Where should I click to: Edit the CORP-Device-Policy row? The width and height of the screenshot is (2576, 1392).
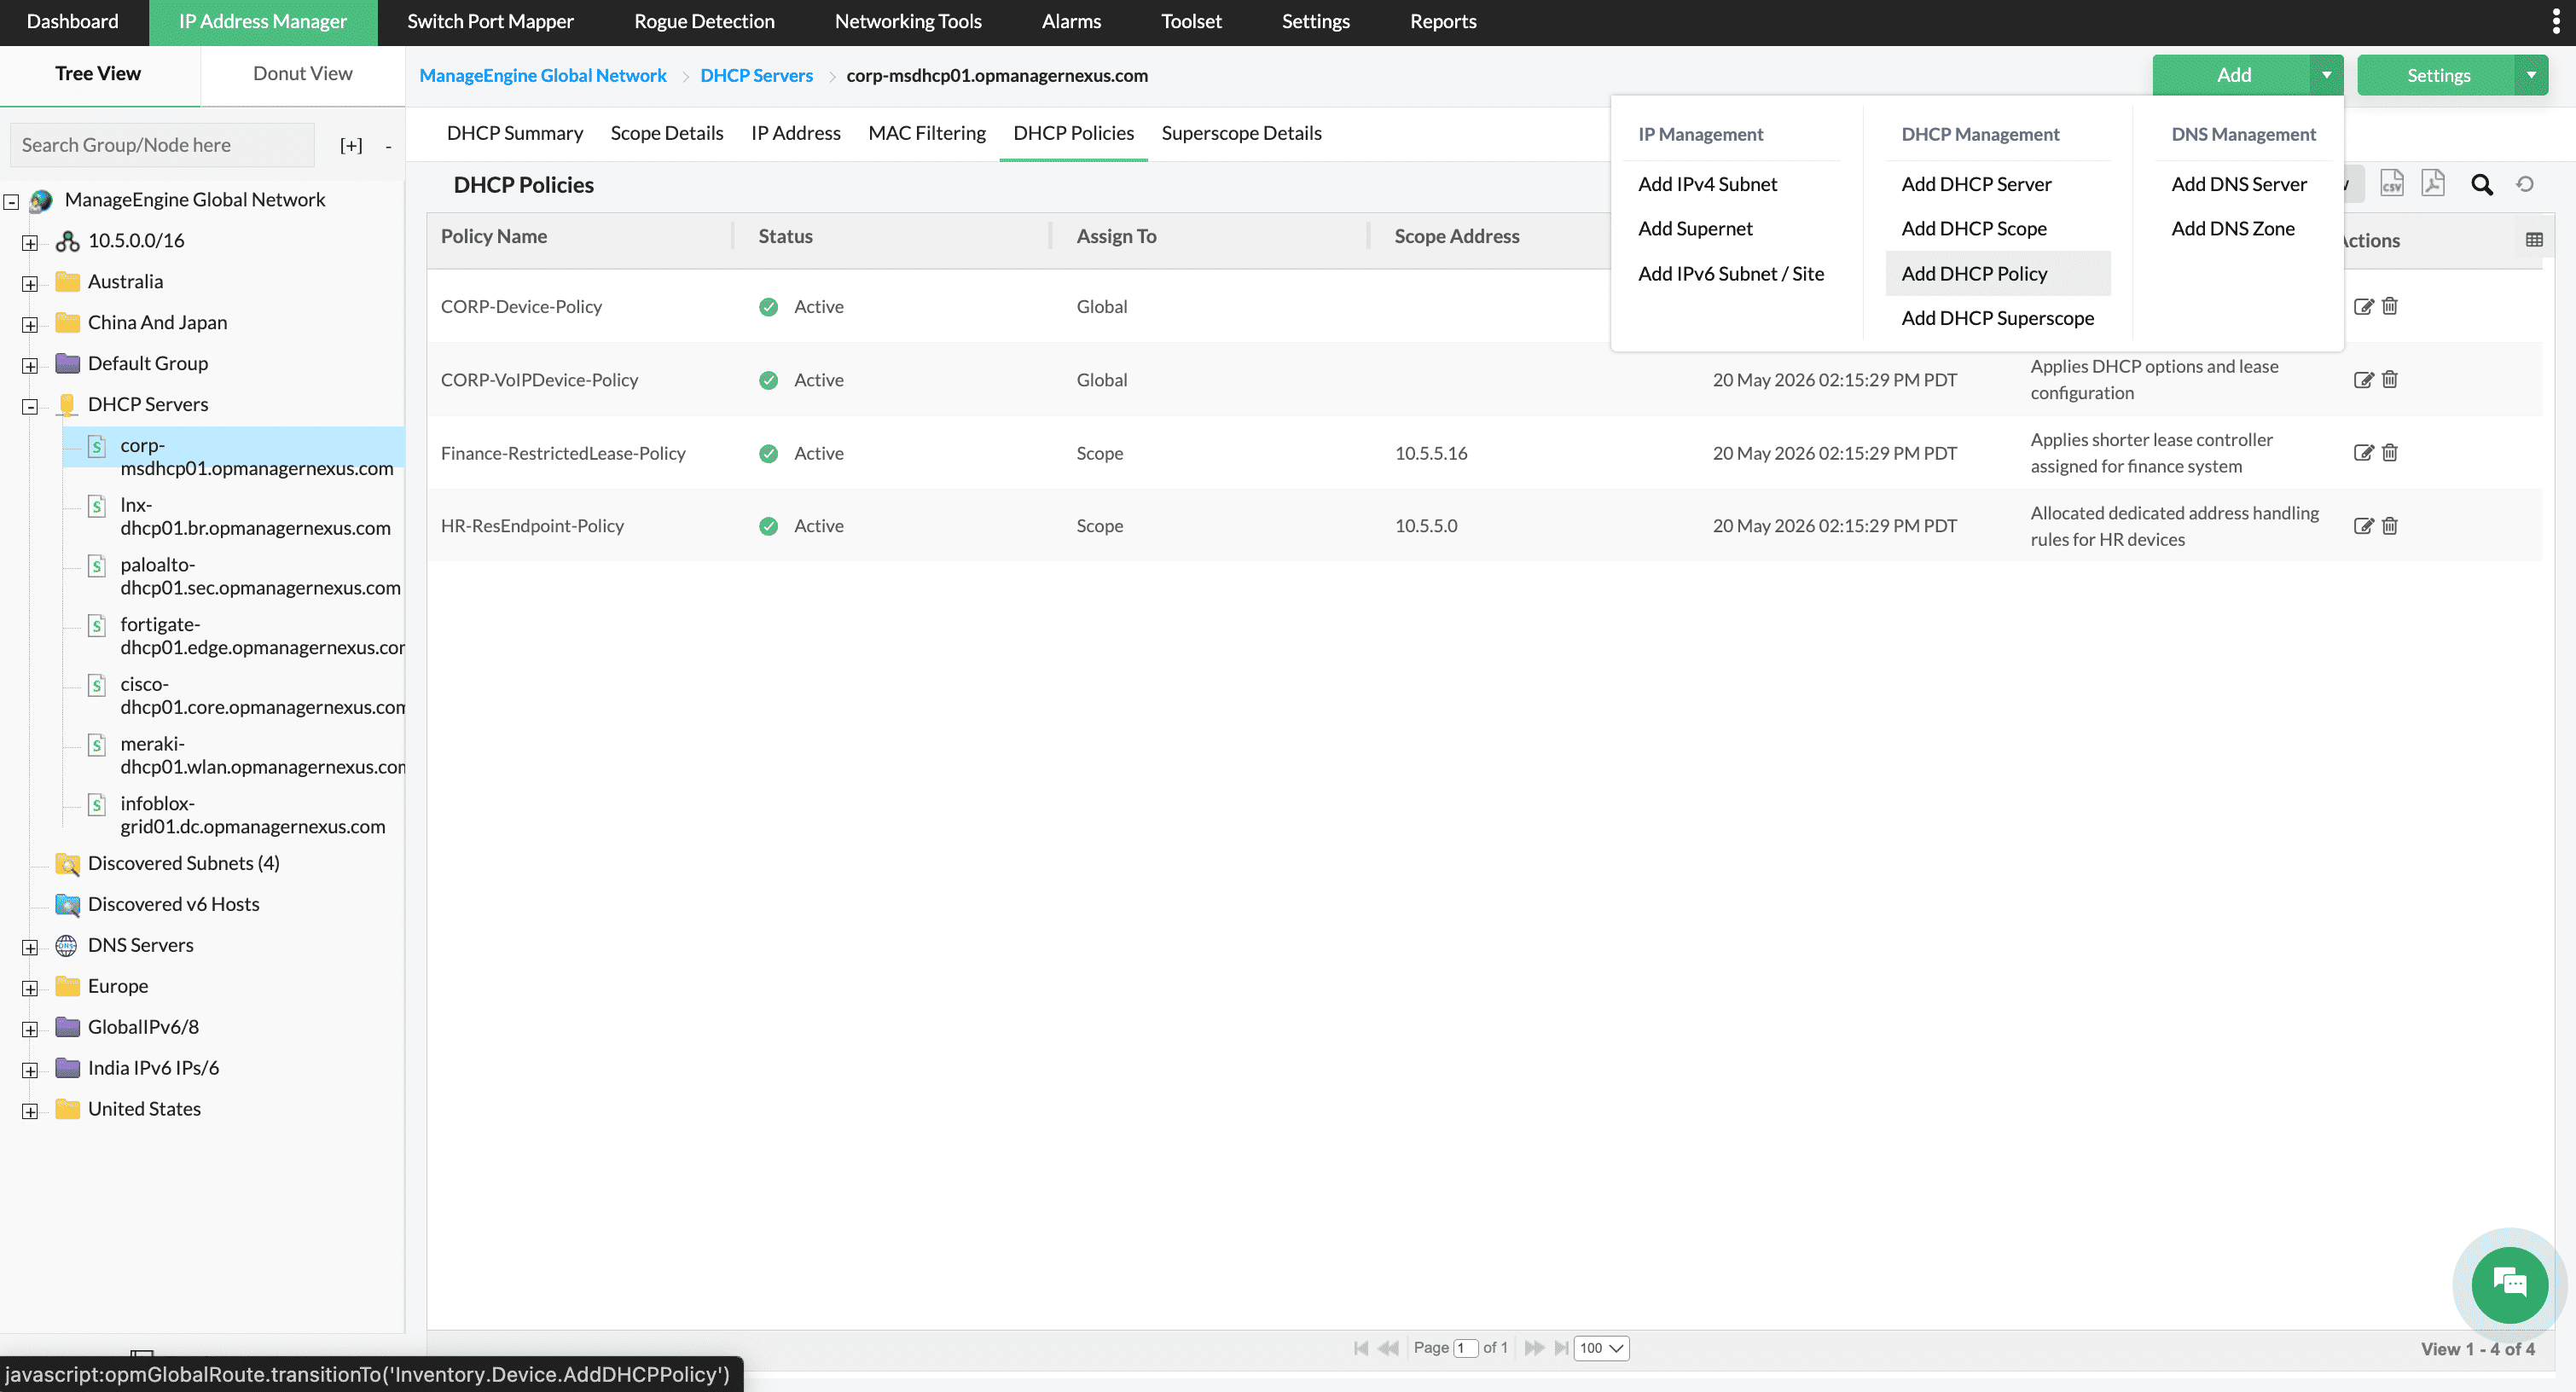tap(2363, 306)
